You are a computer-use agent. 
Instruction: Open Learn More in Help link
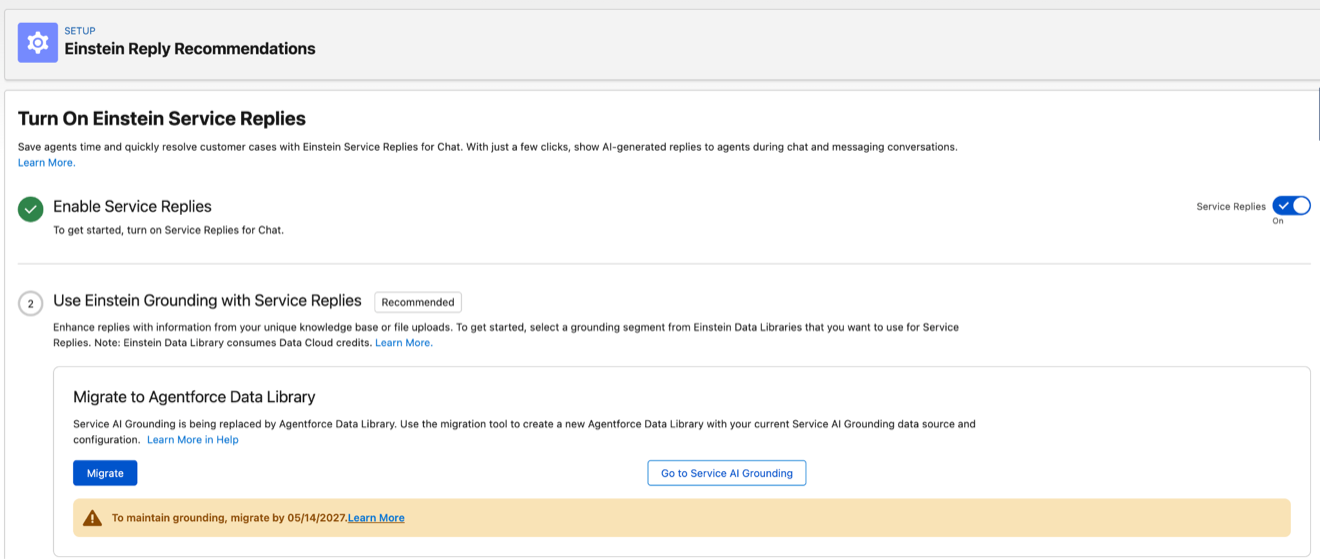coord(193,439)
